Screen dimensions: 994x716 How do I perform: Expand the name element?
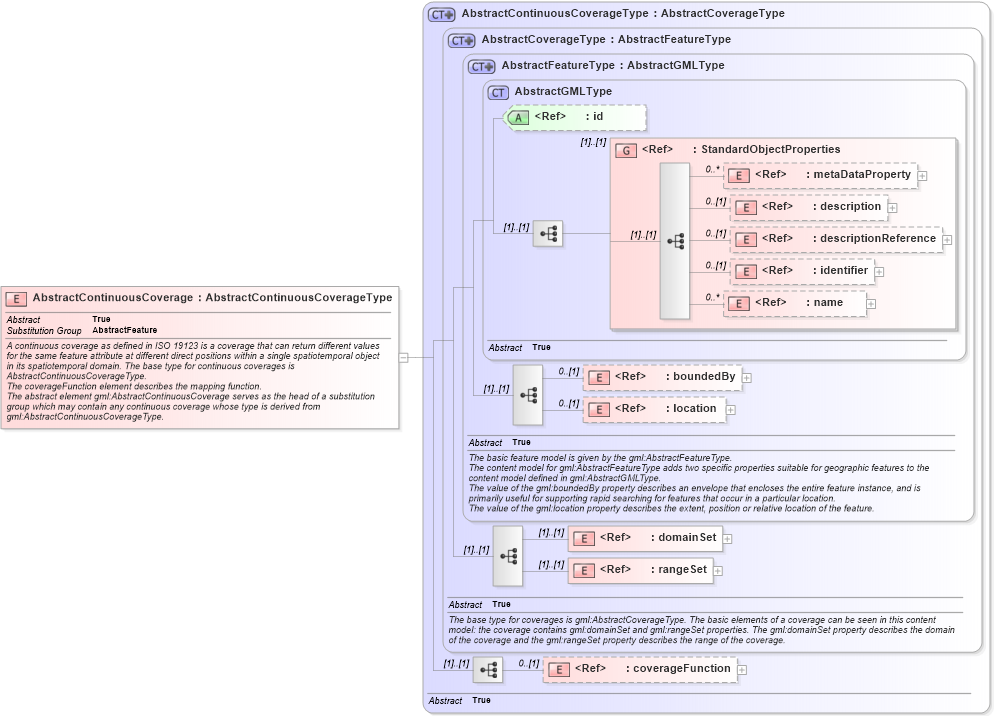click(x=871, y=304)
